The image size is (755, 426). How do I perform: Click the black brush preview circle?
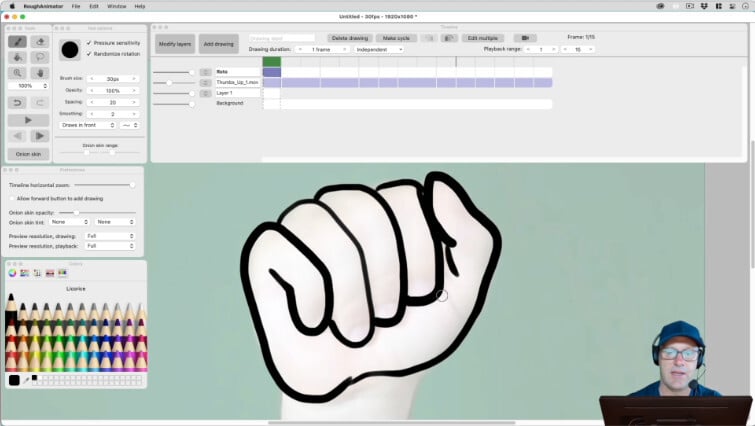[x=70, y=50]
